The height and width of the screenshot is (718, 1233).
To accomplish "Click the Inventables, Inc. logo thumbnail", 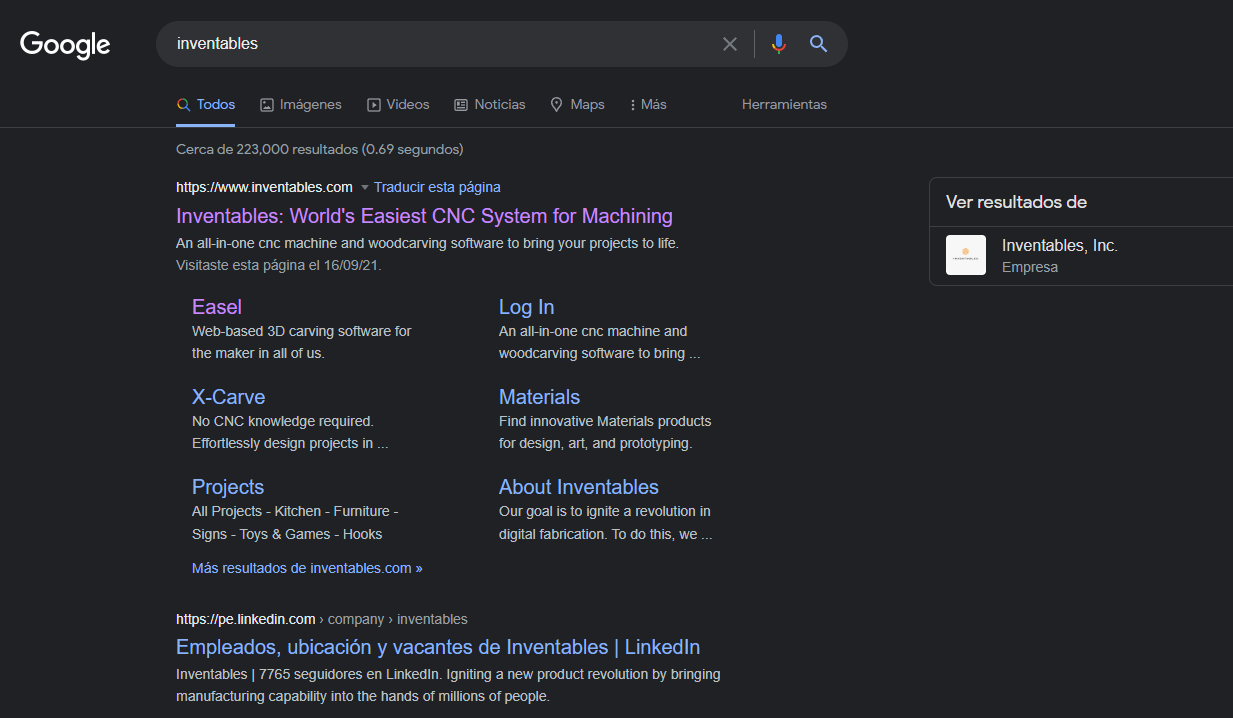I will click(966, 255).
